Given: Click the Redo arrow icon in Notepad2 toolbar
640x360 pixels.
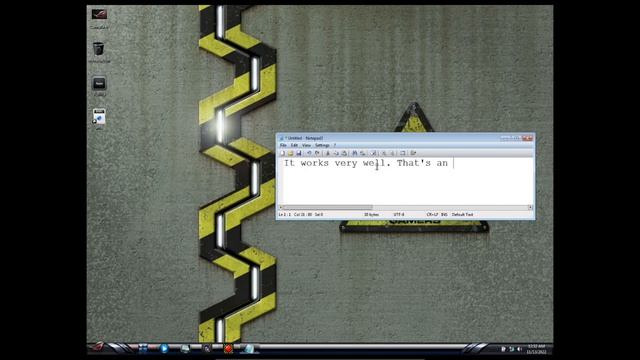Looking at the screenshot, I should point(317,153).
